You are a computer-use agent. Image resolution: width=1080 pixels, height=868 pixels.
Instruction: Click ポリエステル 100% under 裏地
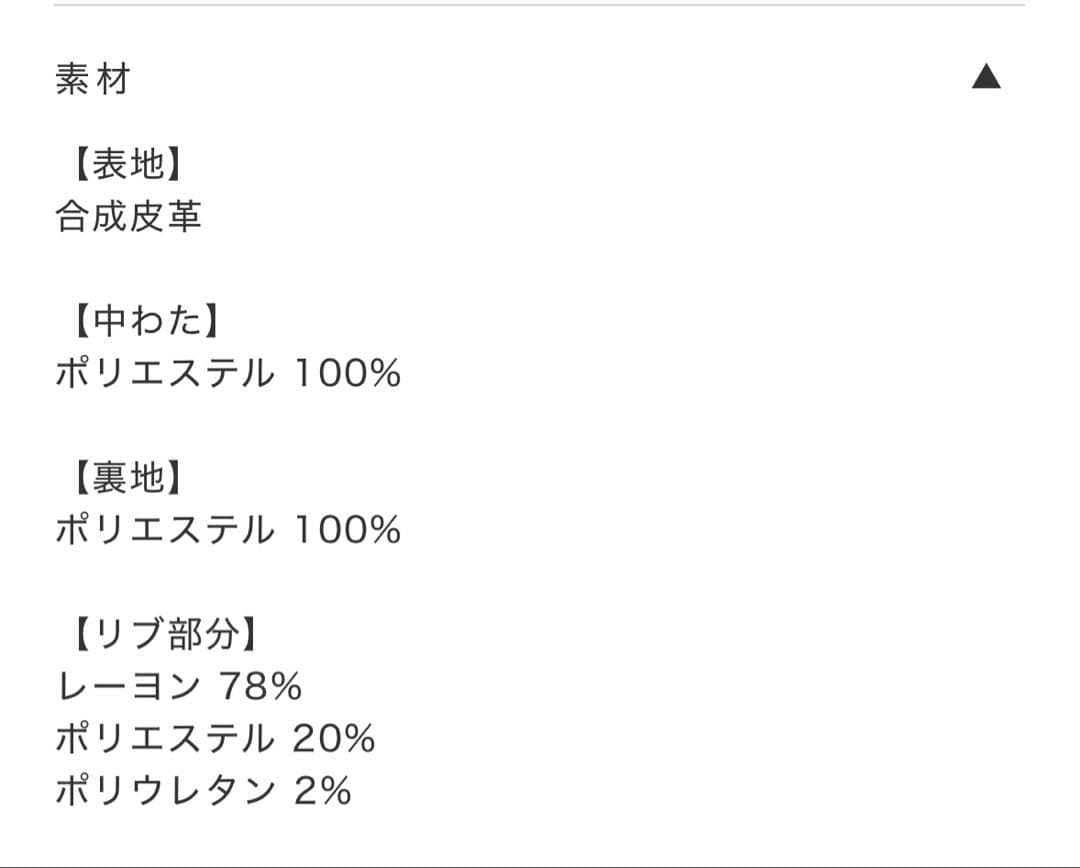(228, 530)
